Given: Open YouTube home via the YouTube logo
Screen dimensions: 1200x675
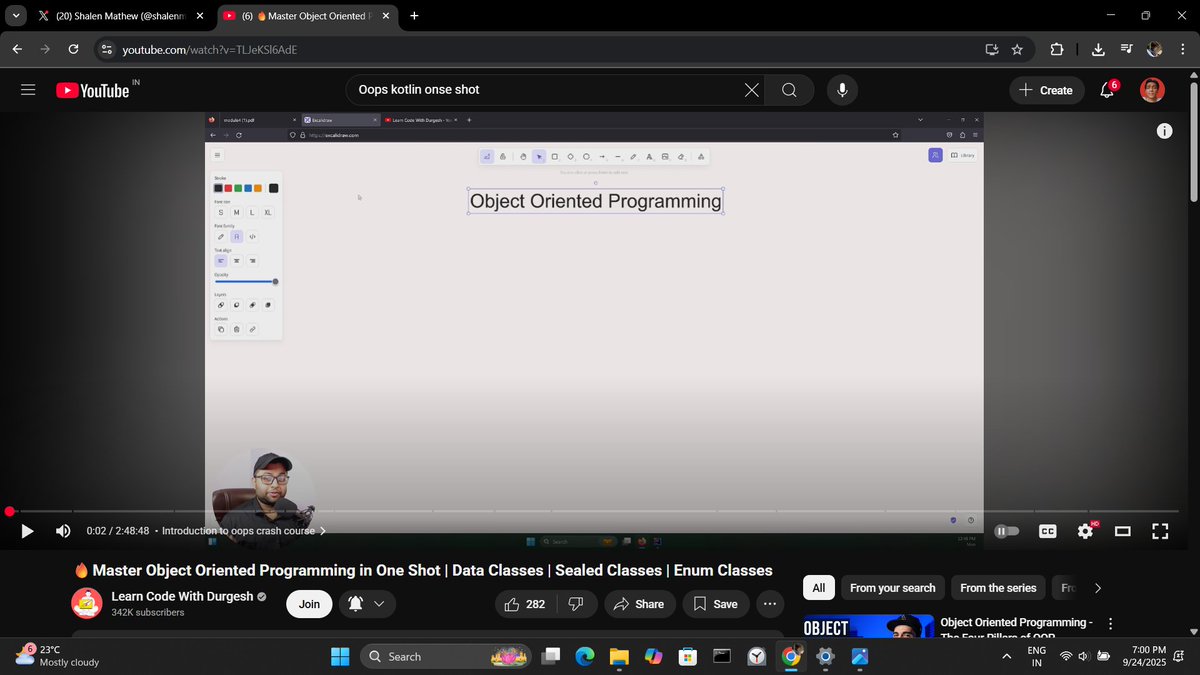Looking at the screenshot, I should tap(95, 90).
